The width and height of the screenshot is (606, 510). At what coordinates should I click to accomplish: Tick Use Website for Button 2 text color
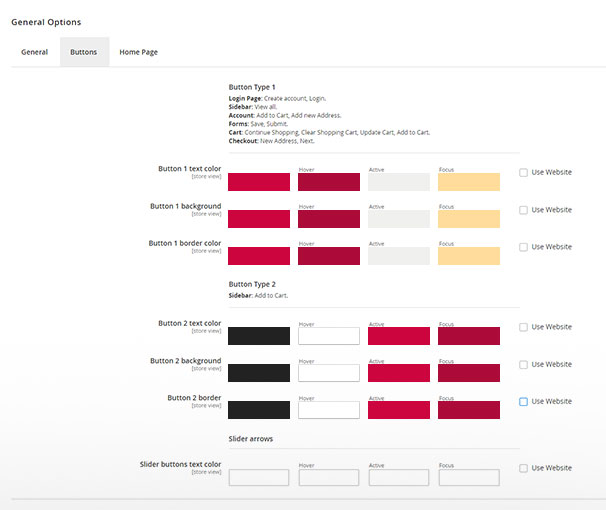coord(523,327)
